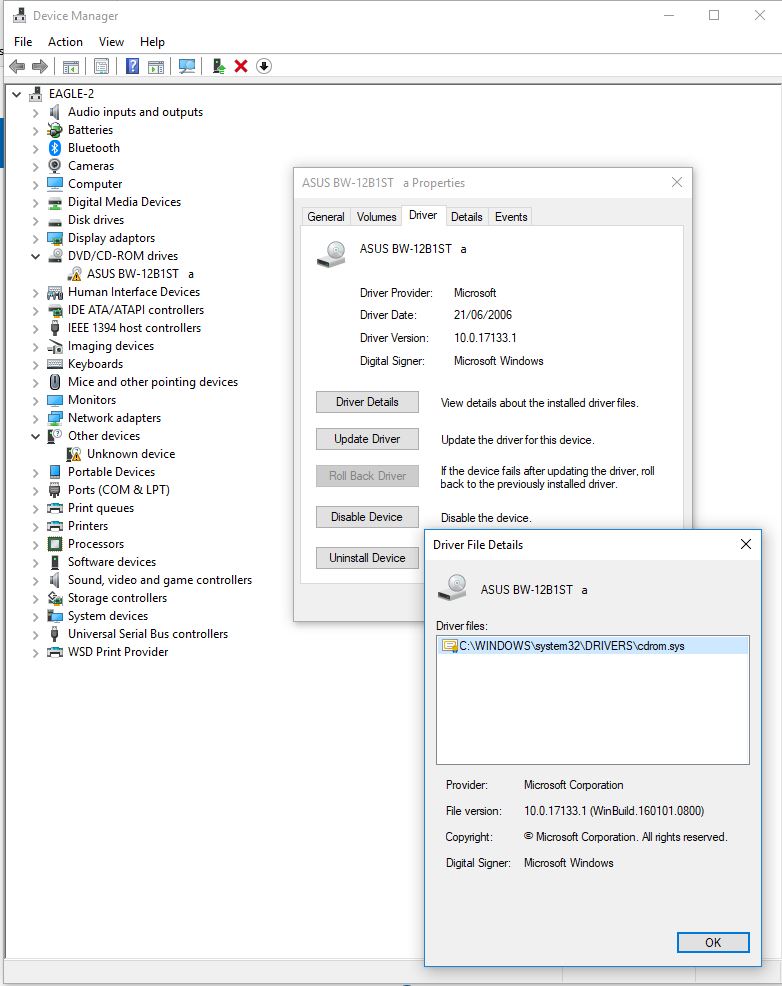
Task: Click the Batteries category icon
Action: coord(55,130)
